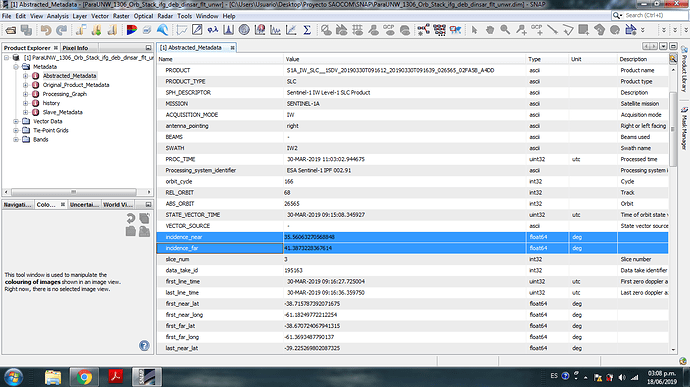Click the metadata table vertical scrollbar

[x=673, y=130]
